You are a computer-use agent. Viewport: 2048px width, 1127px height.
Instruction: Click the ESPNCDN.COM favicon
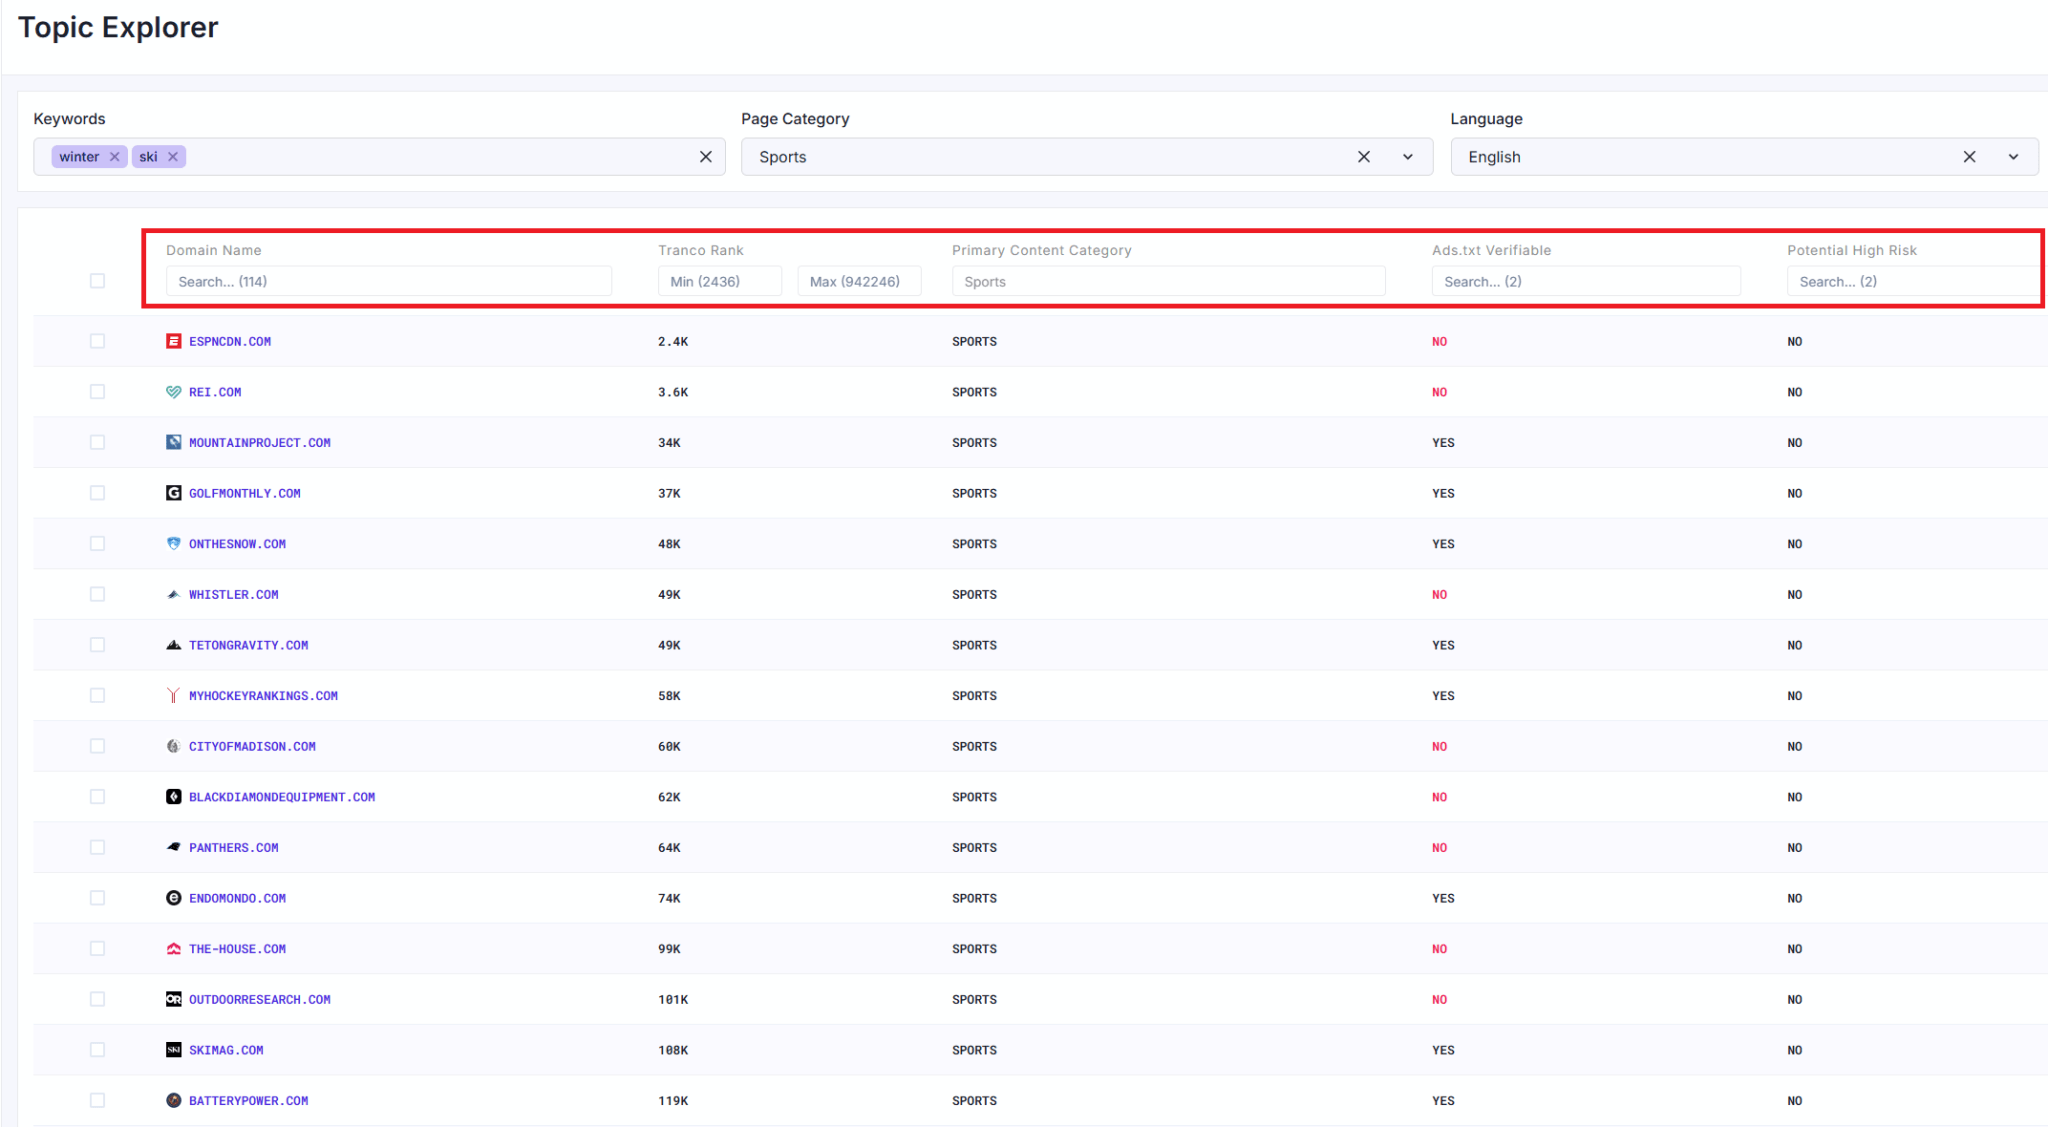tap(174, 341)
